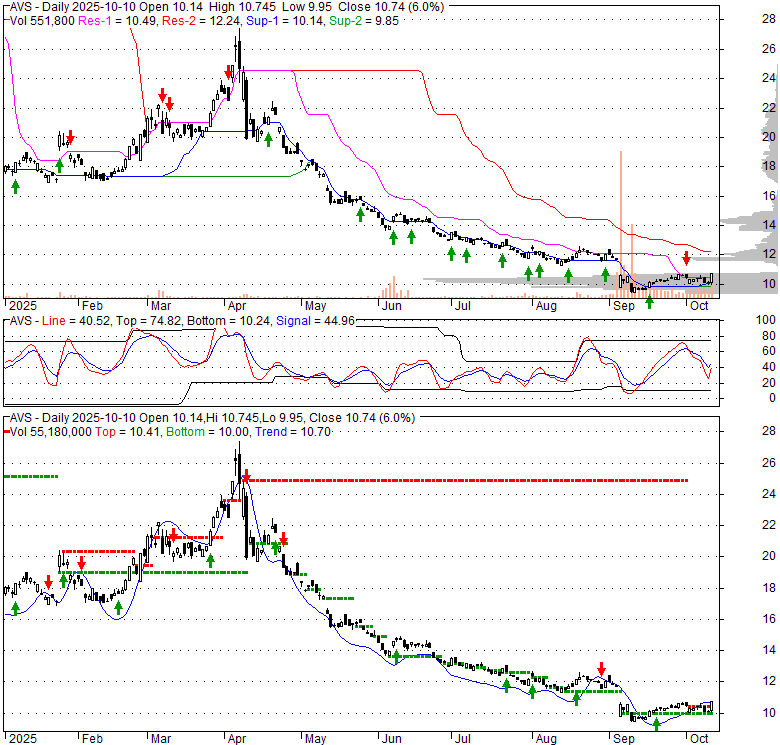Image resolution: width=780 pixels, height=745 pixels.
Task: Click the May label on top chart time axis
Action: 316,307
